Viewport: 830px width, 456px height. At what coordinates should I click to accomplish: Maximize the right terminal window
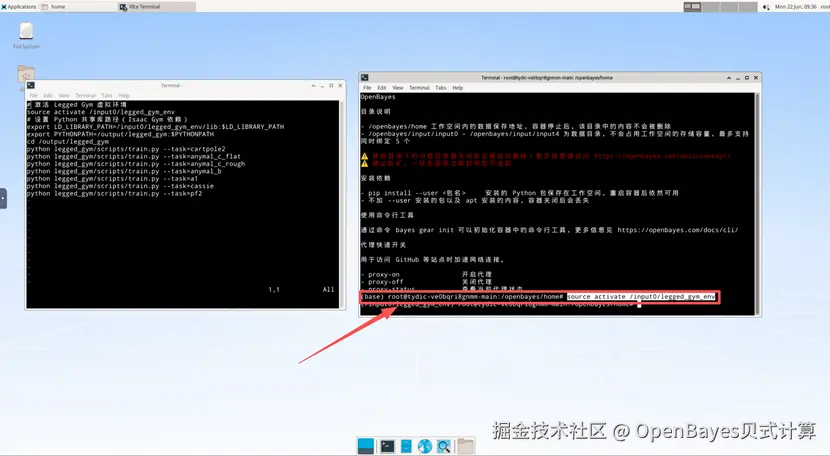[747, 77]
